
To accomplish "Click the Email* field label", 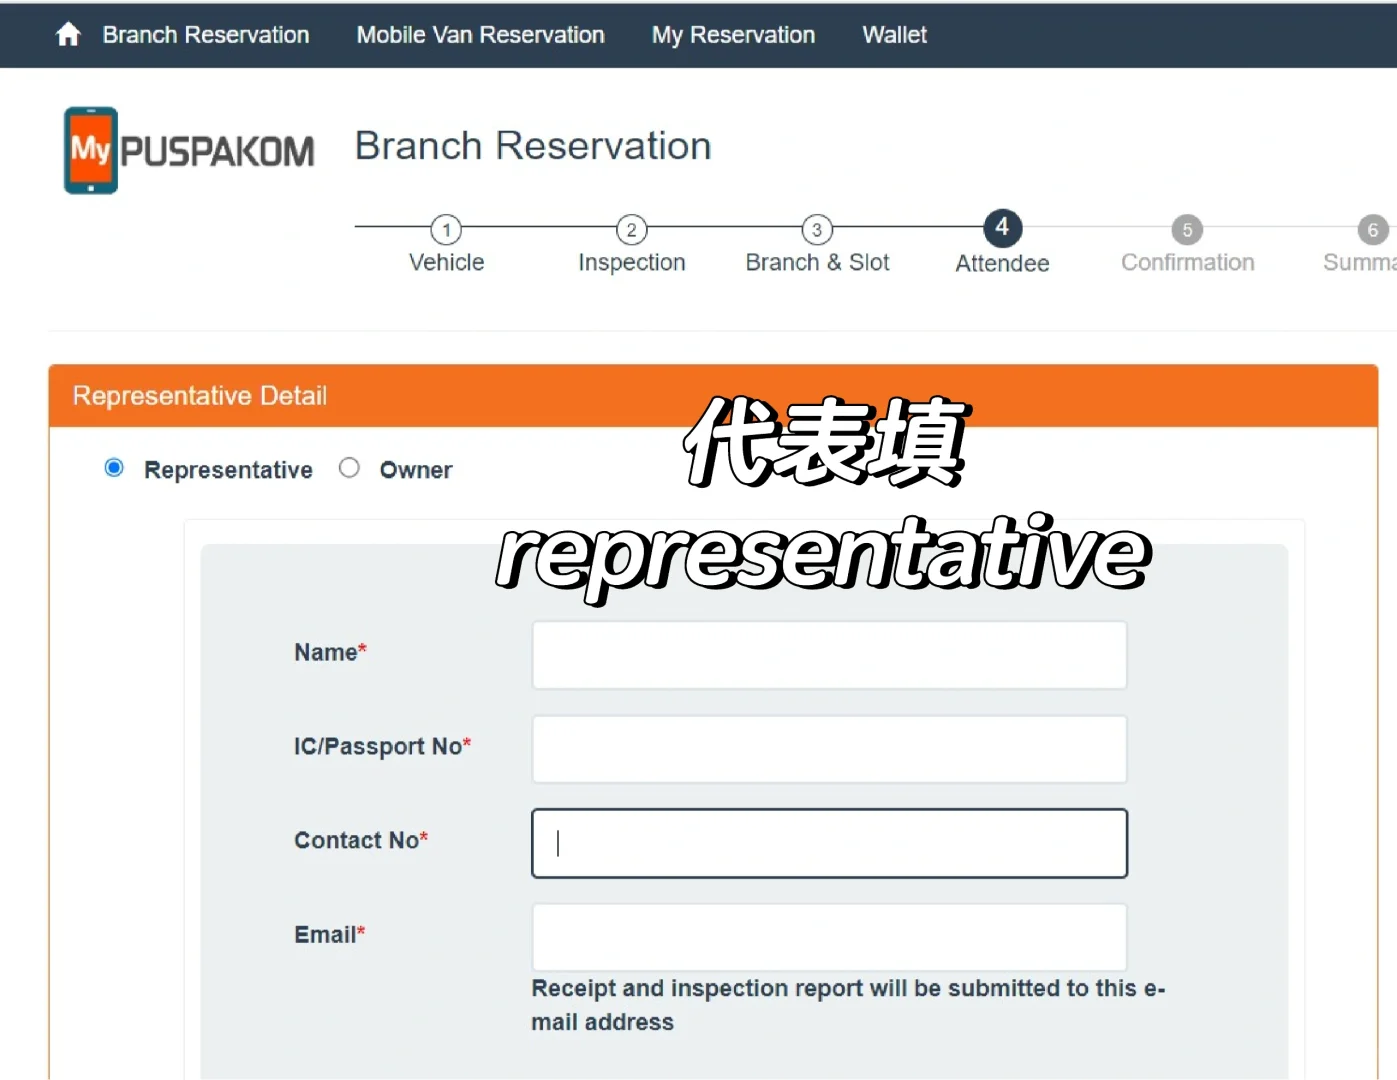I will point(329,934).
